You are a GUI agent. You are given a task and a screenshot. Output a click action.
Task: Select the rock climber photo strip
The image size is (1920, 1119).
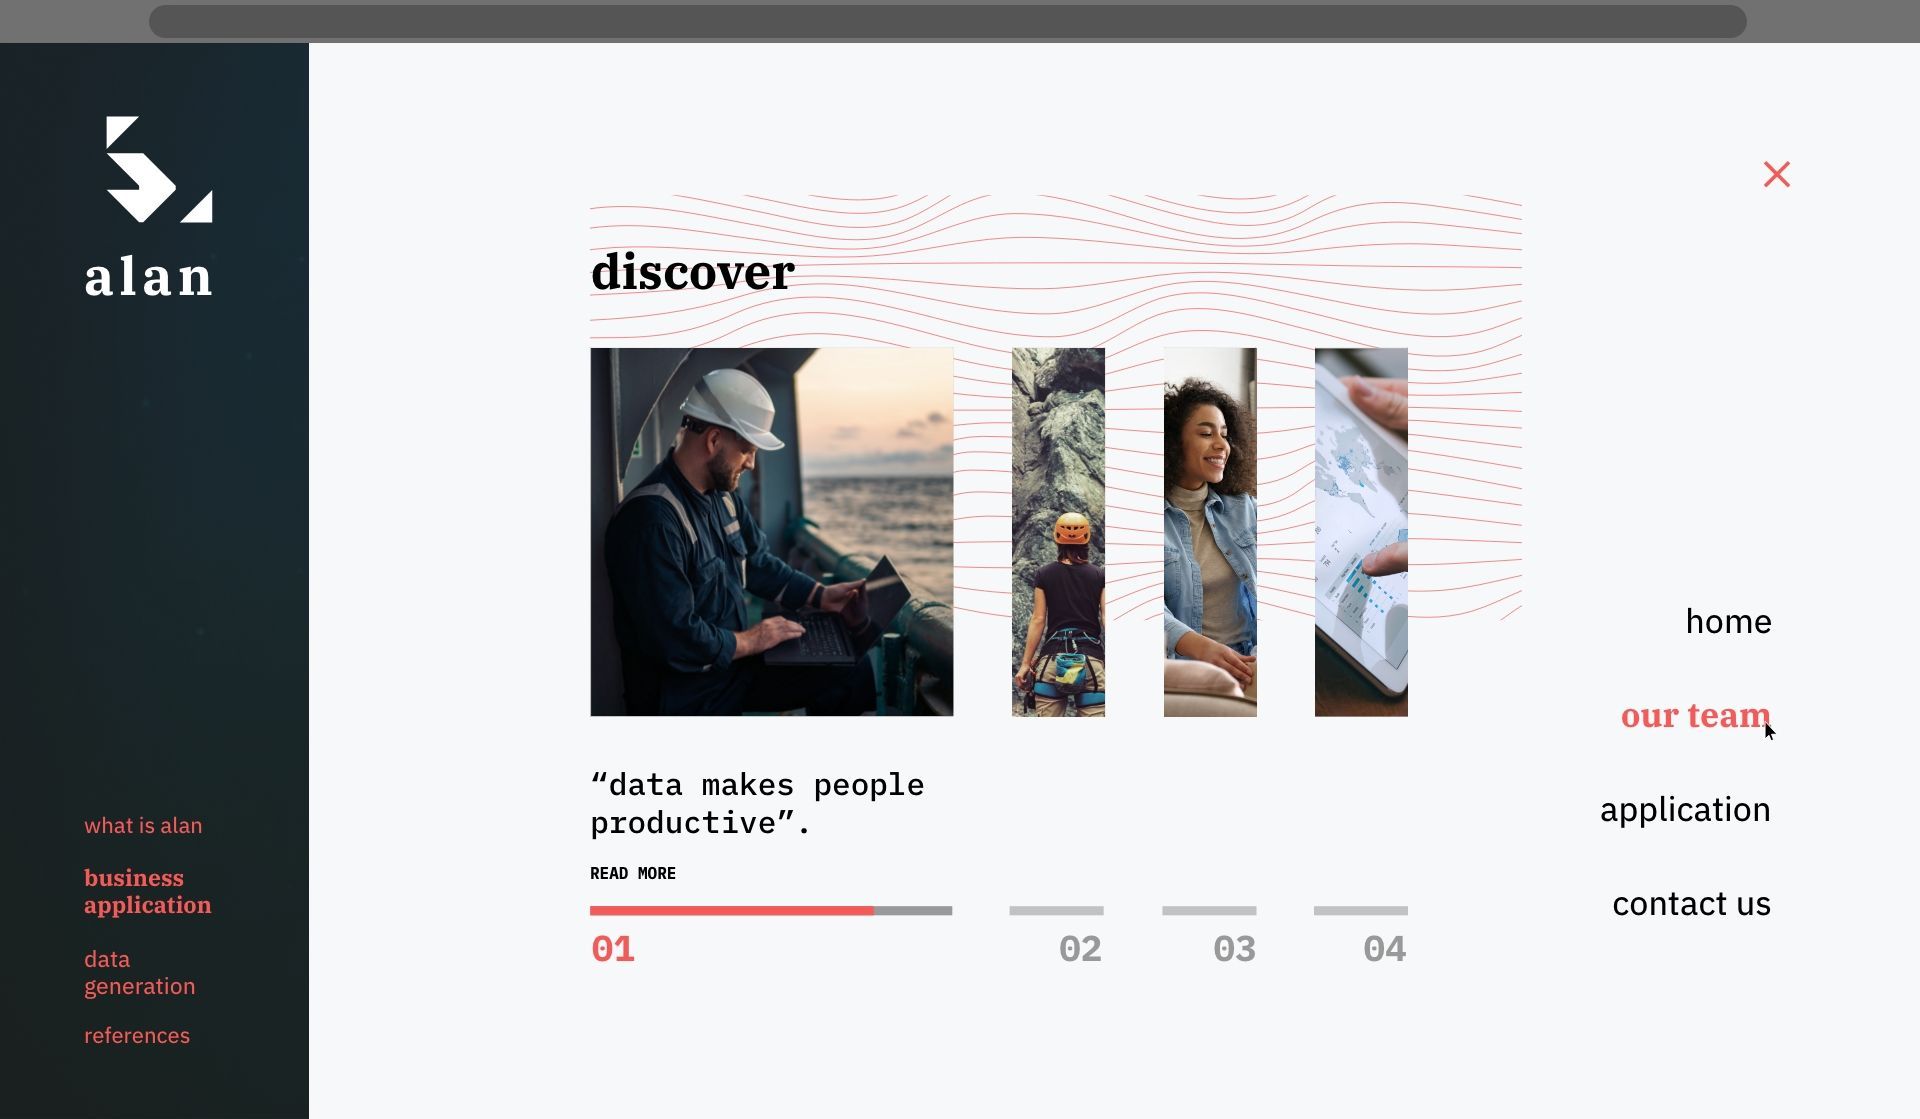1058,532
